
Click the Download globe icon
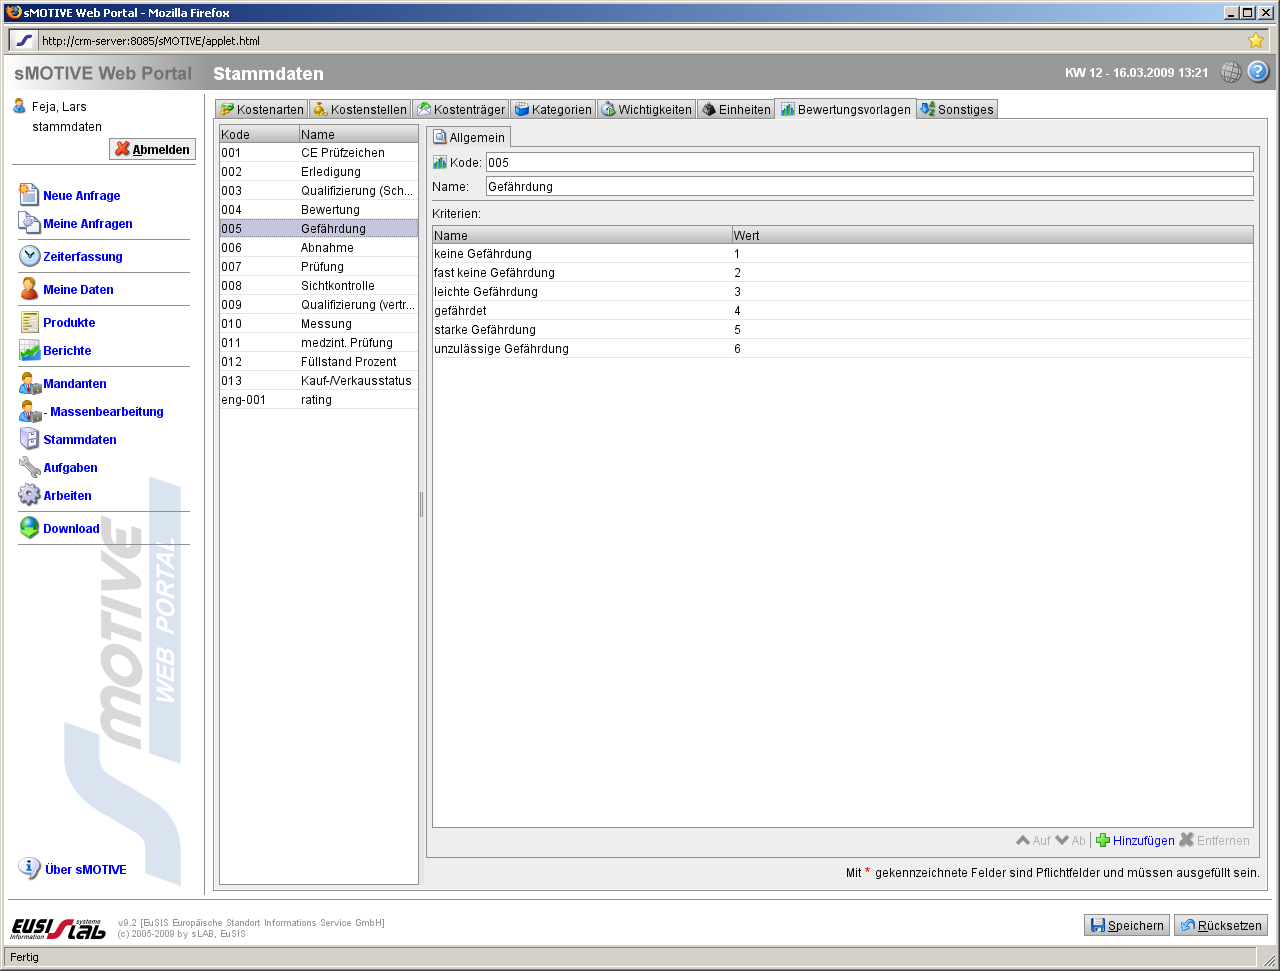tap(29, 528)
